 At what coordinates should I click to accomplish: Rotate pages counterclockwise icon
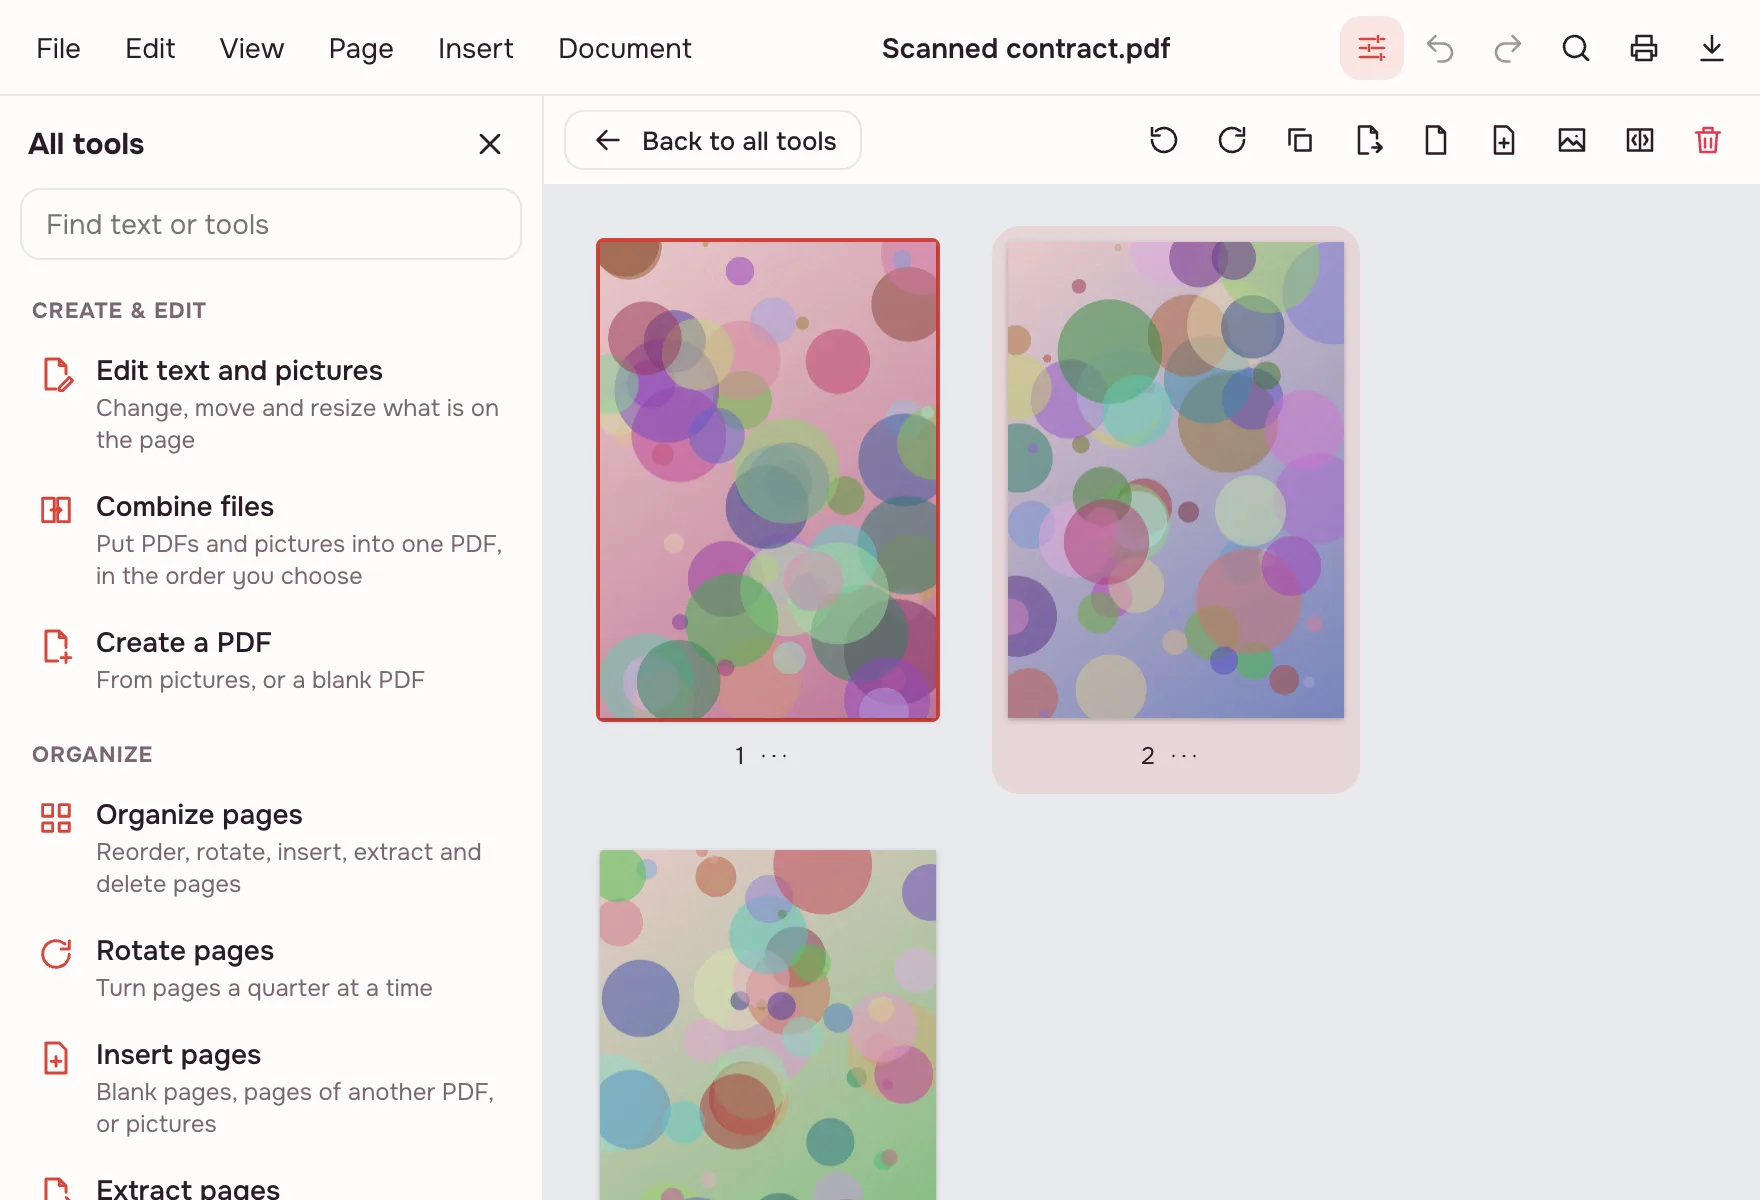click(1164, 140)
